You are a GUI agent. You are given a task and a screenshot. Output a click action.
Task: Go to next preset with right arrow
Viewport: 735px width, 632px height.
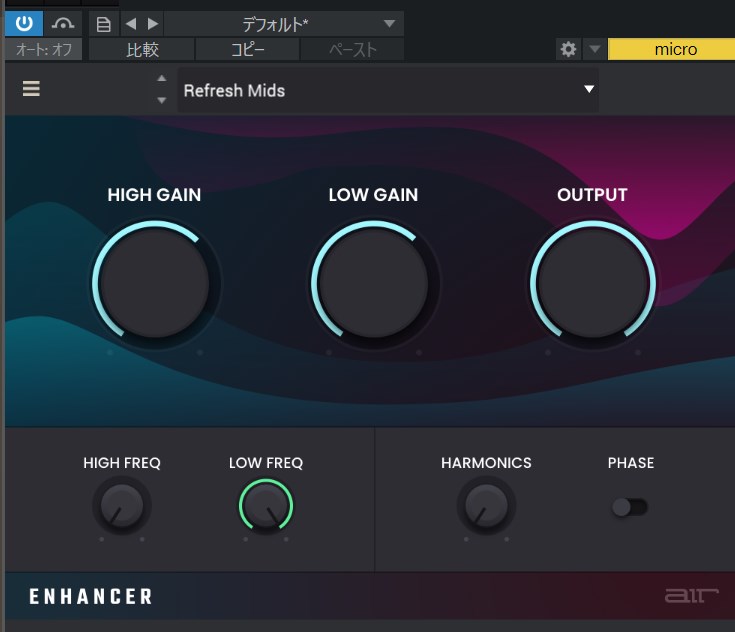tap(153, 24)
